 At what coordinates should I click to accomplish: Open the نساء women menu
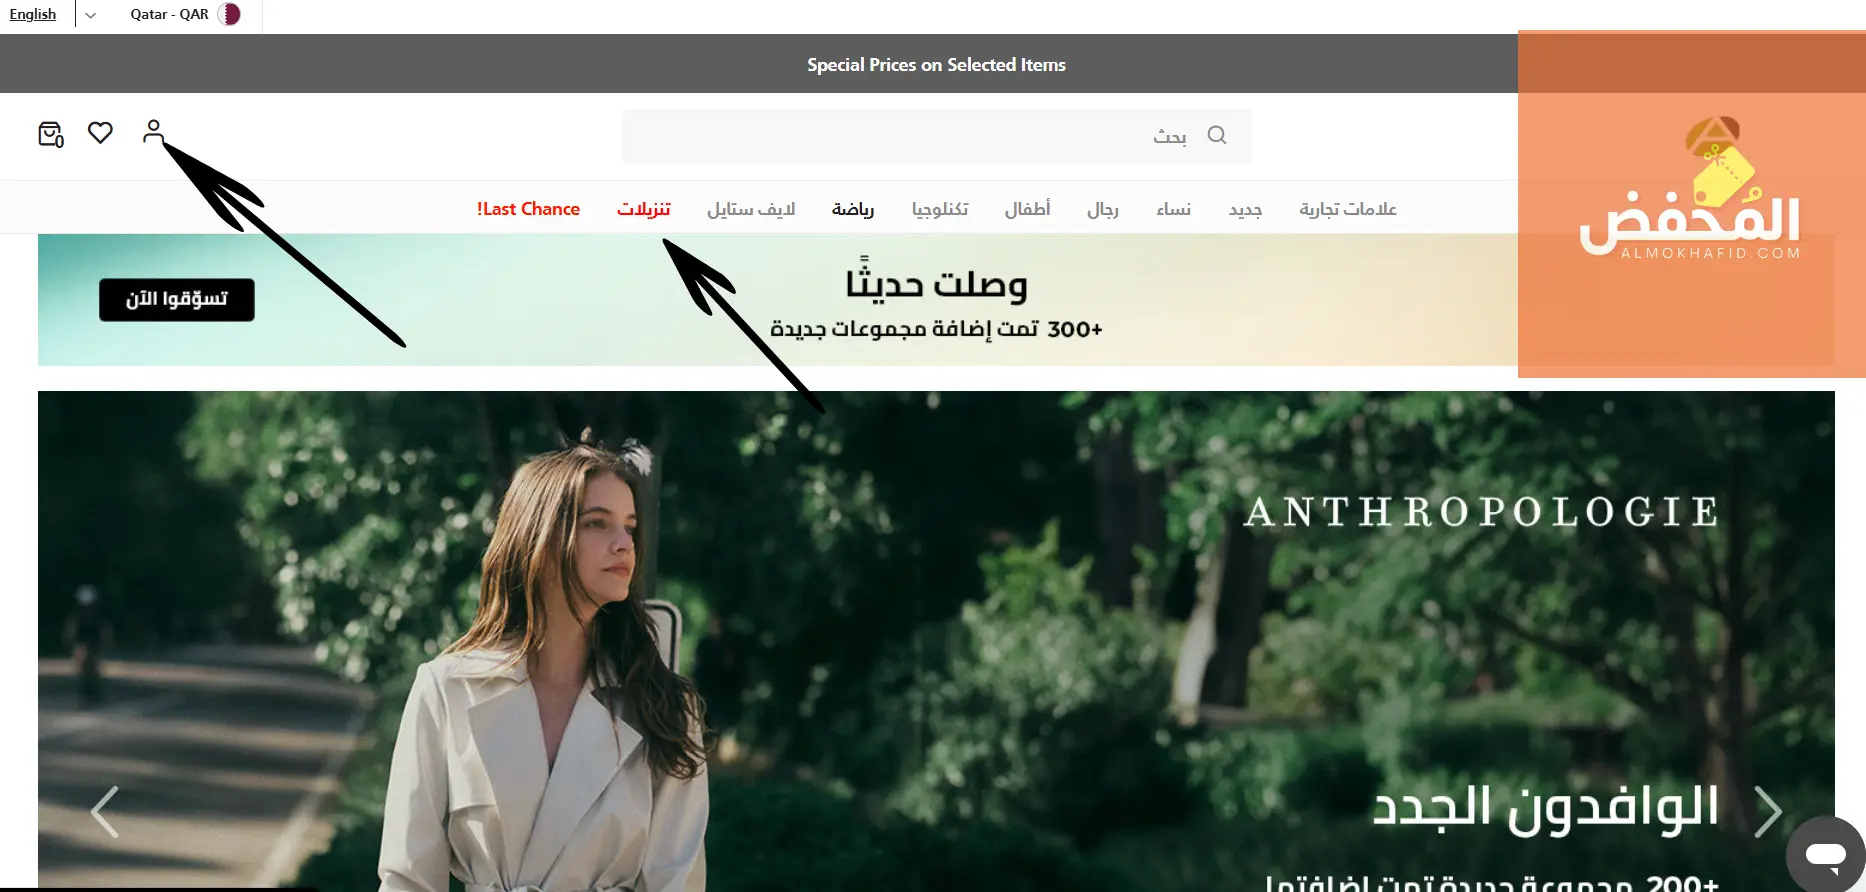pyautogui.click(x=1173, y=209)
